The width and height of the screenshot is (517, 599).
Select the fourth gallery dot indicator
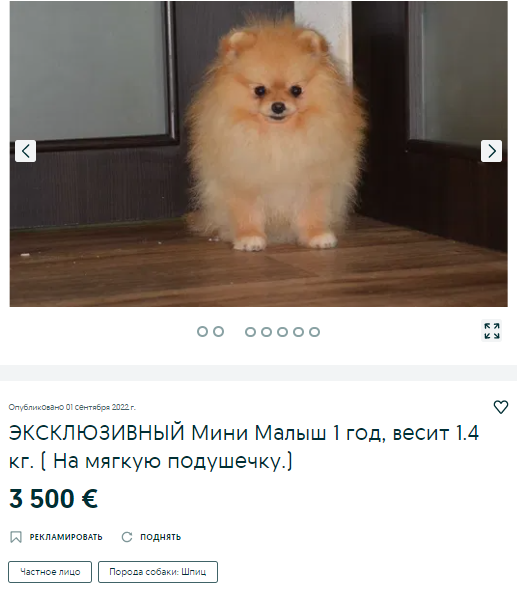click(250, 332)
